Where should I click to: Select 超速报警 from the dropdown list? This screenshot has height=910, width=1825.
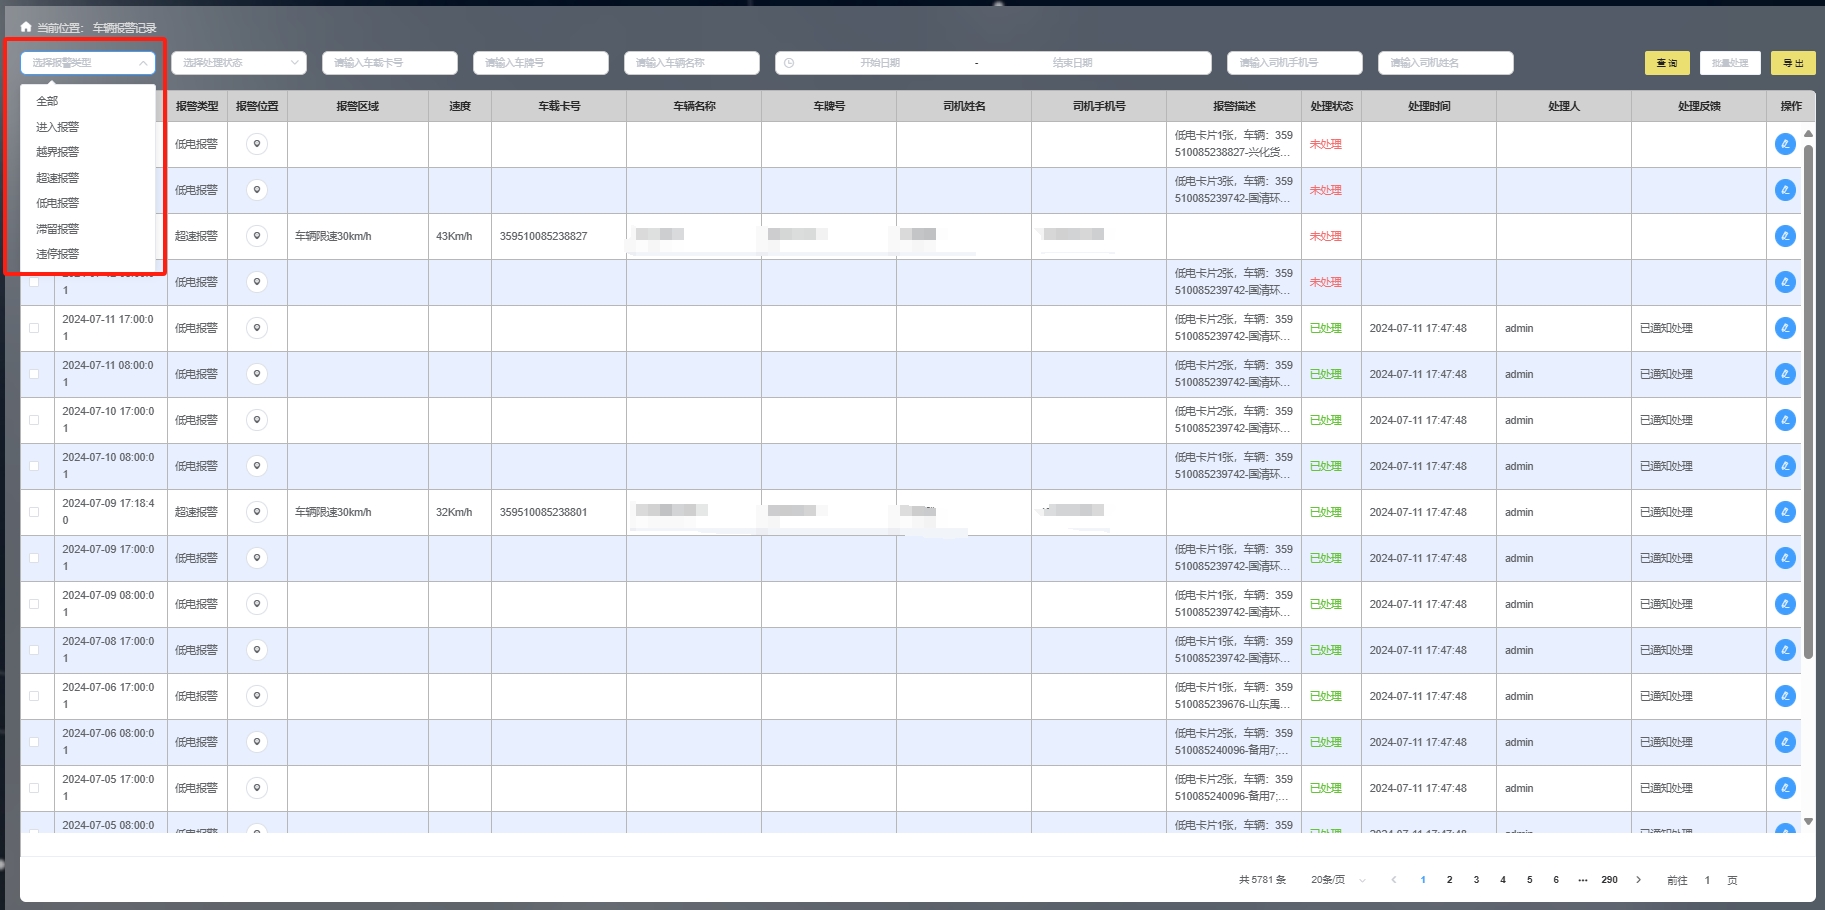(x=58, y=178)
